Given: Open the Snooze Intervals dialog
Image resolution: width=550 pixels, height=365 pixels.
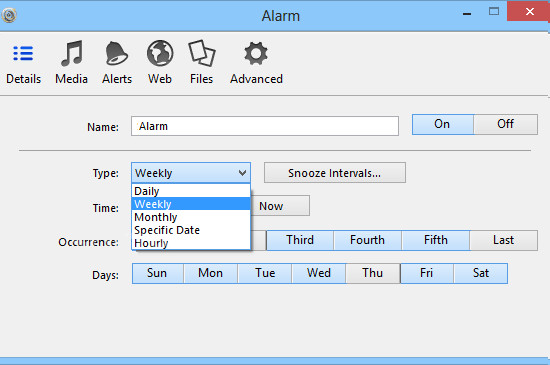Looking at the screenshot, I should point(335,173).
